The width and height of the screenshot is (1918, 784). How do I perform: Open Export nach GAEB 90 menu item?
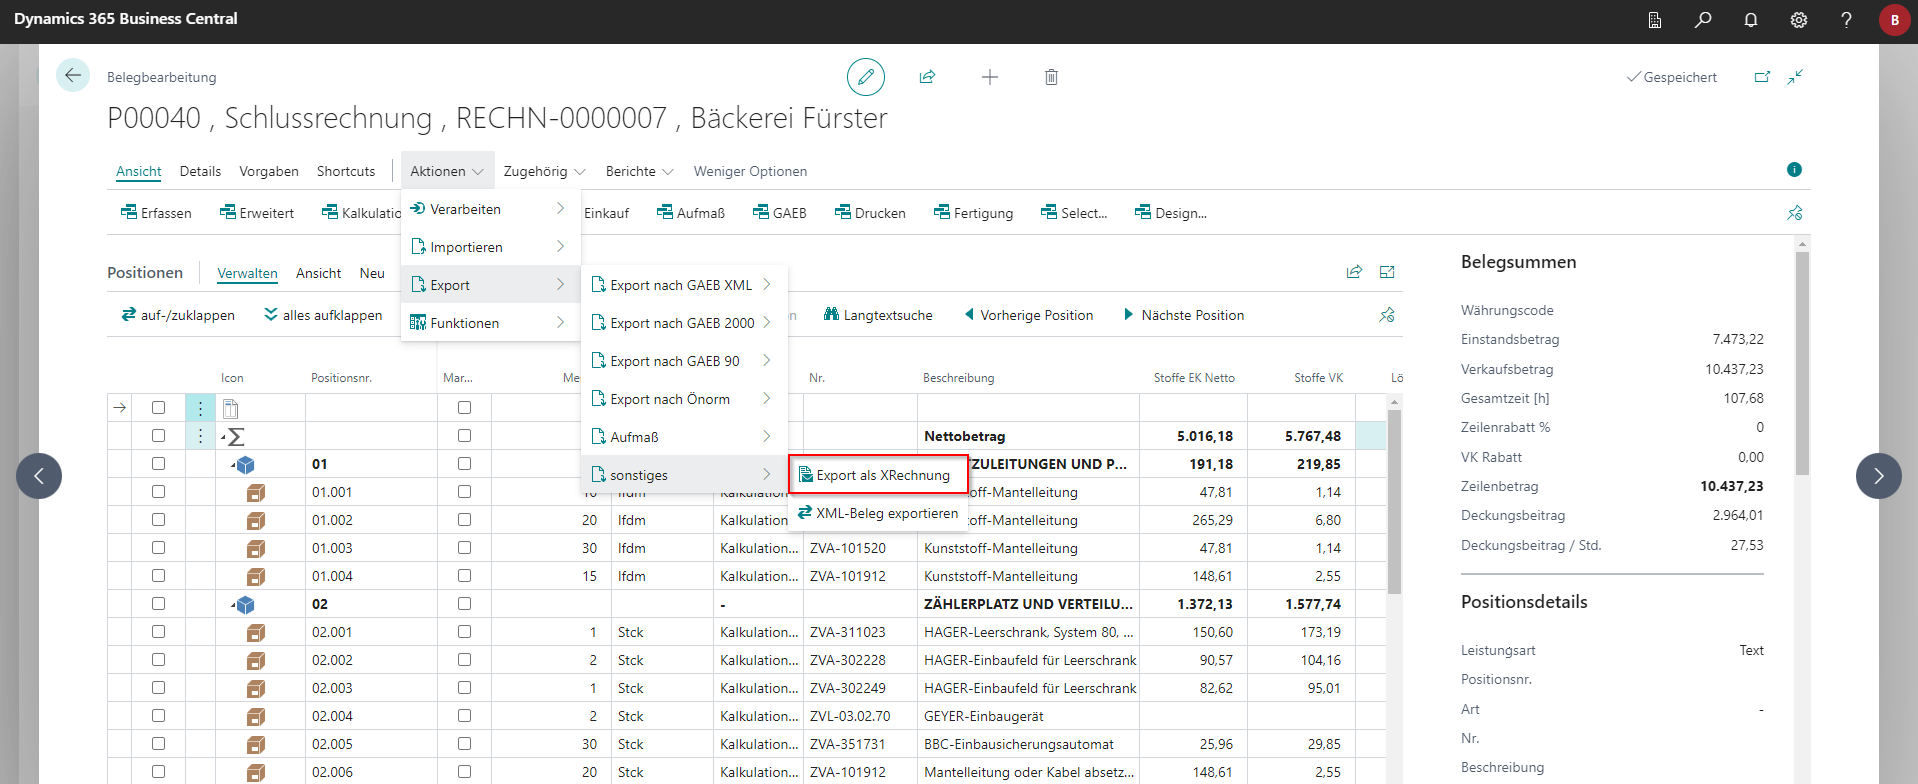684,361
